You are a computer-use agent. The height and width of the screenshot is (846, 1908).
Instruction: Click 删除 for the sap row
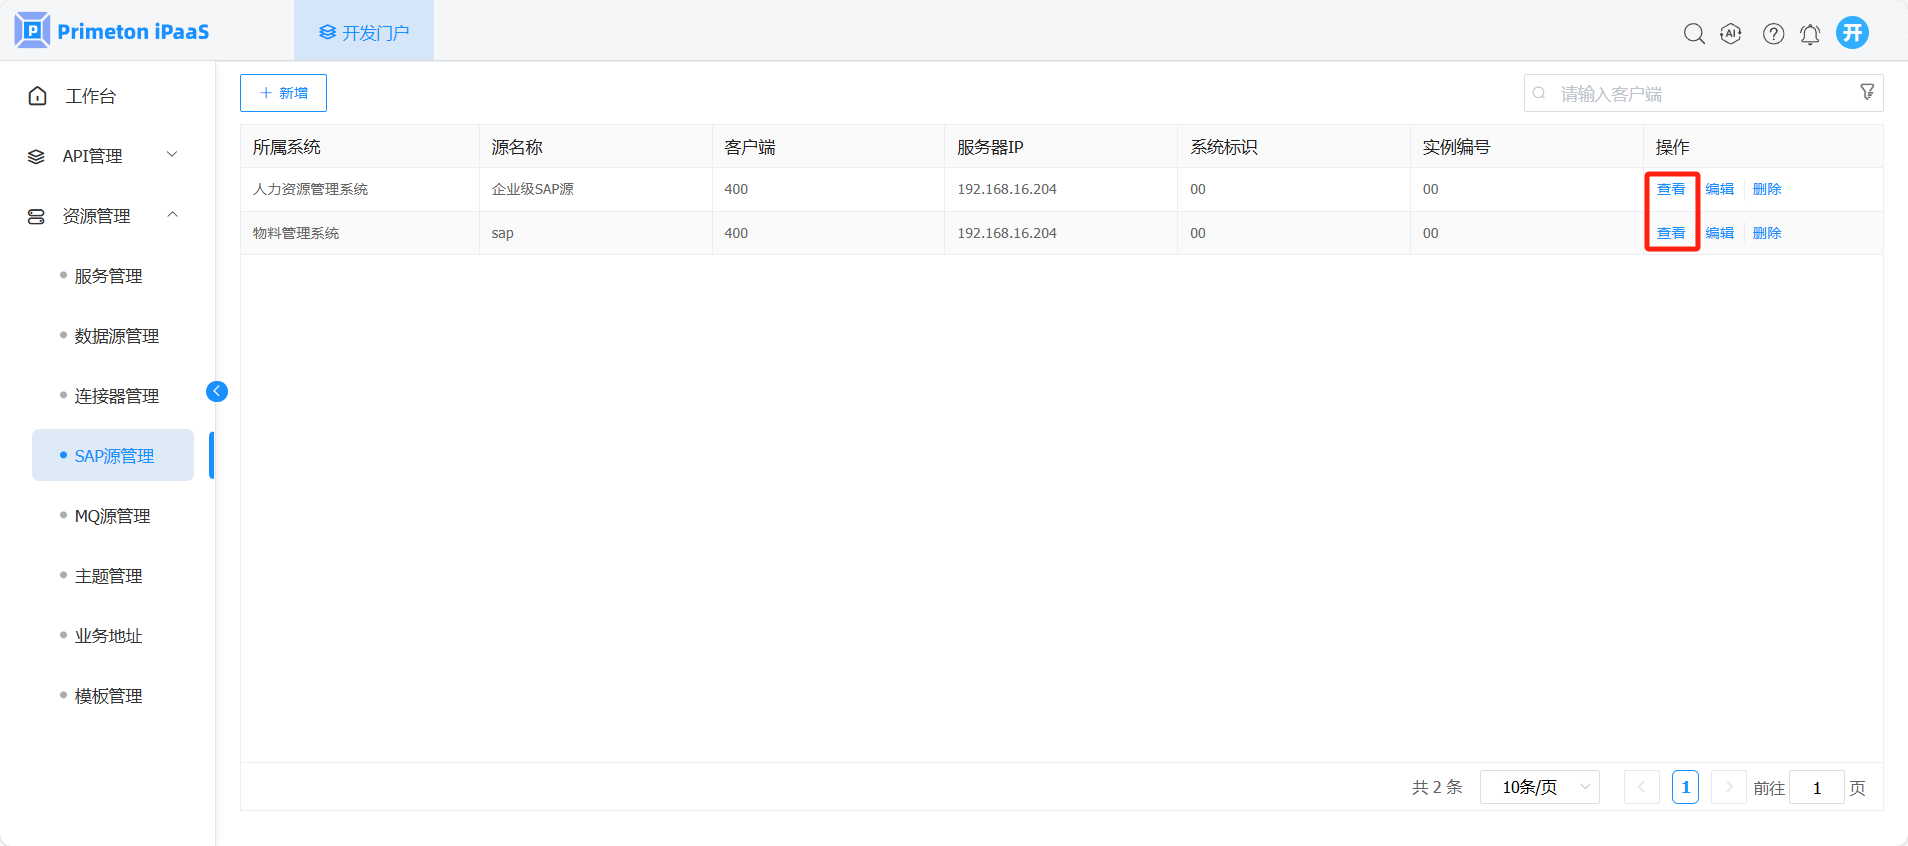point(1767,233)
